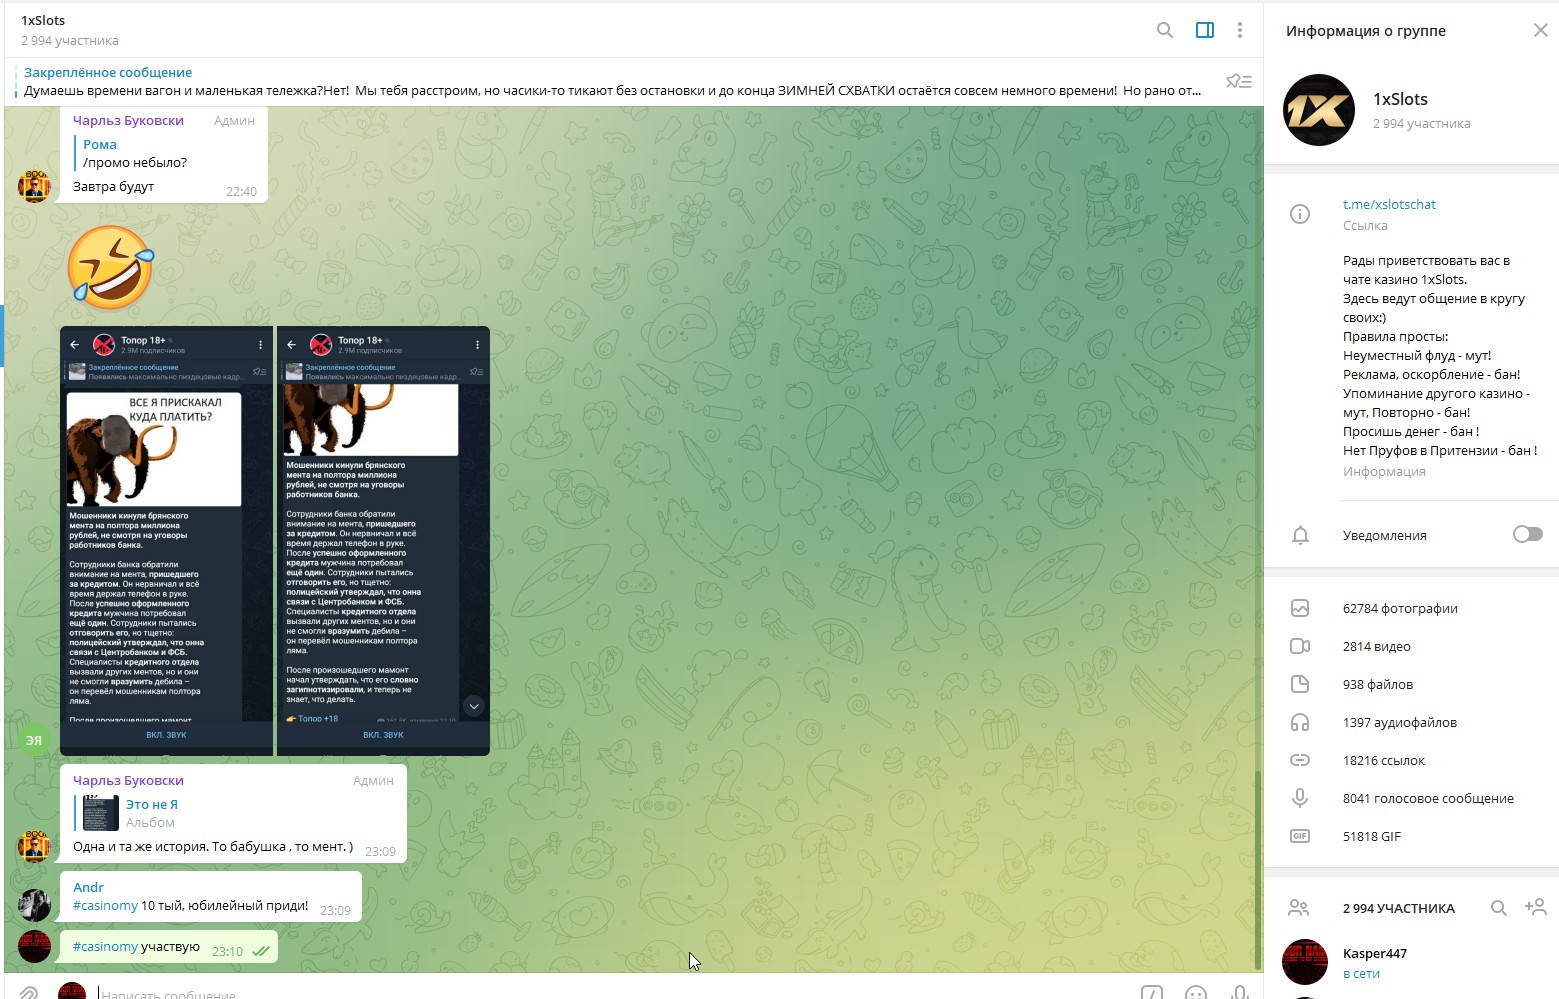Click the 'Информация о группе' panel title

point(1366,31)
